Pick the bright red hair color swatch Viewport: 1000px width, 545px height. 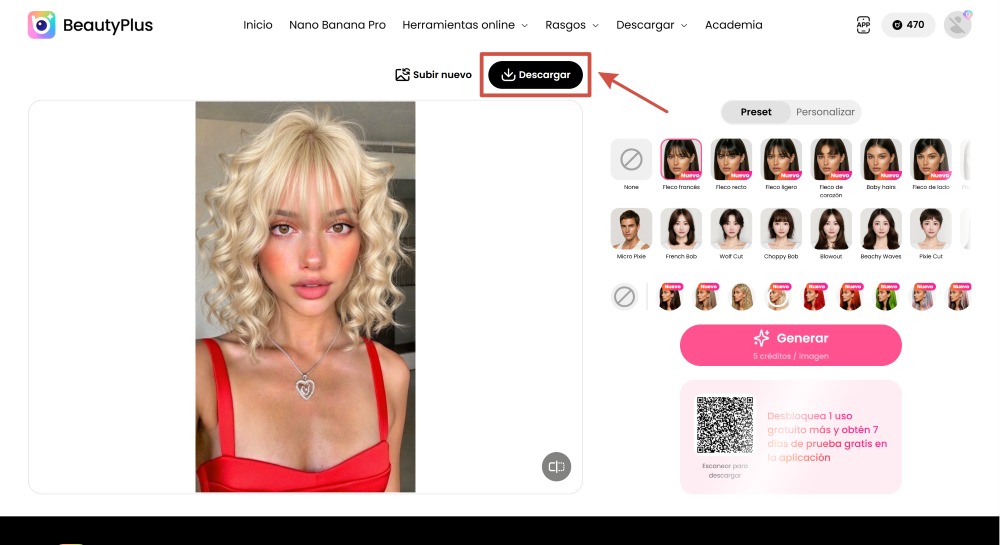point(814,296)
